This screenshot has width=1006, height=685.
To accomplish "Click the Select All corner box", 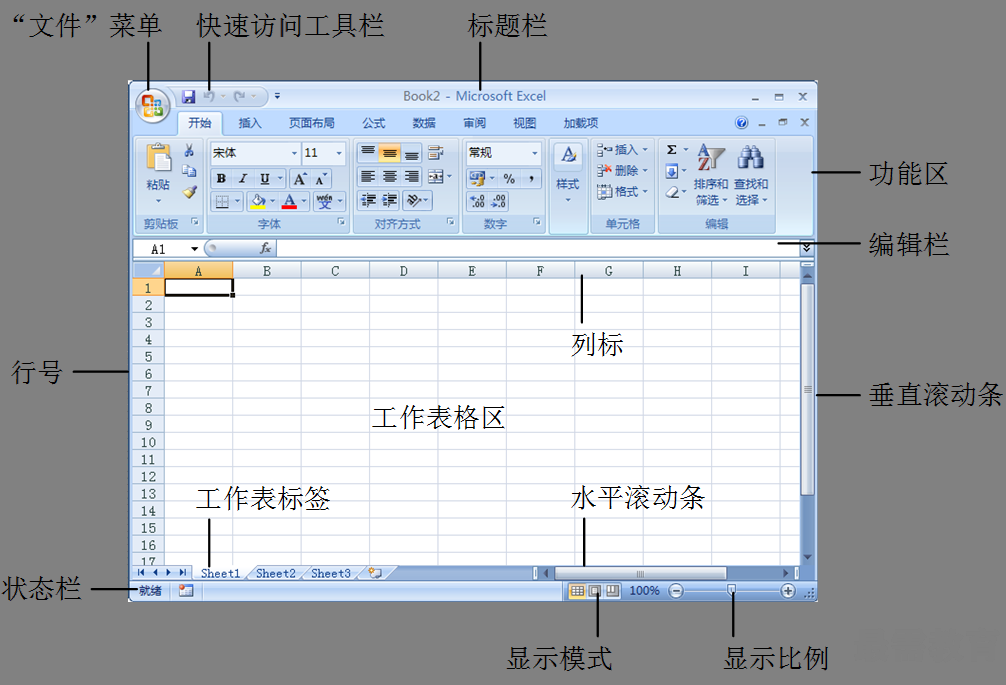I will pyautogui.click(x=148, y=271).
